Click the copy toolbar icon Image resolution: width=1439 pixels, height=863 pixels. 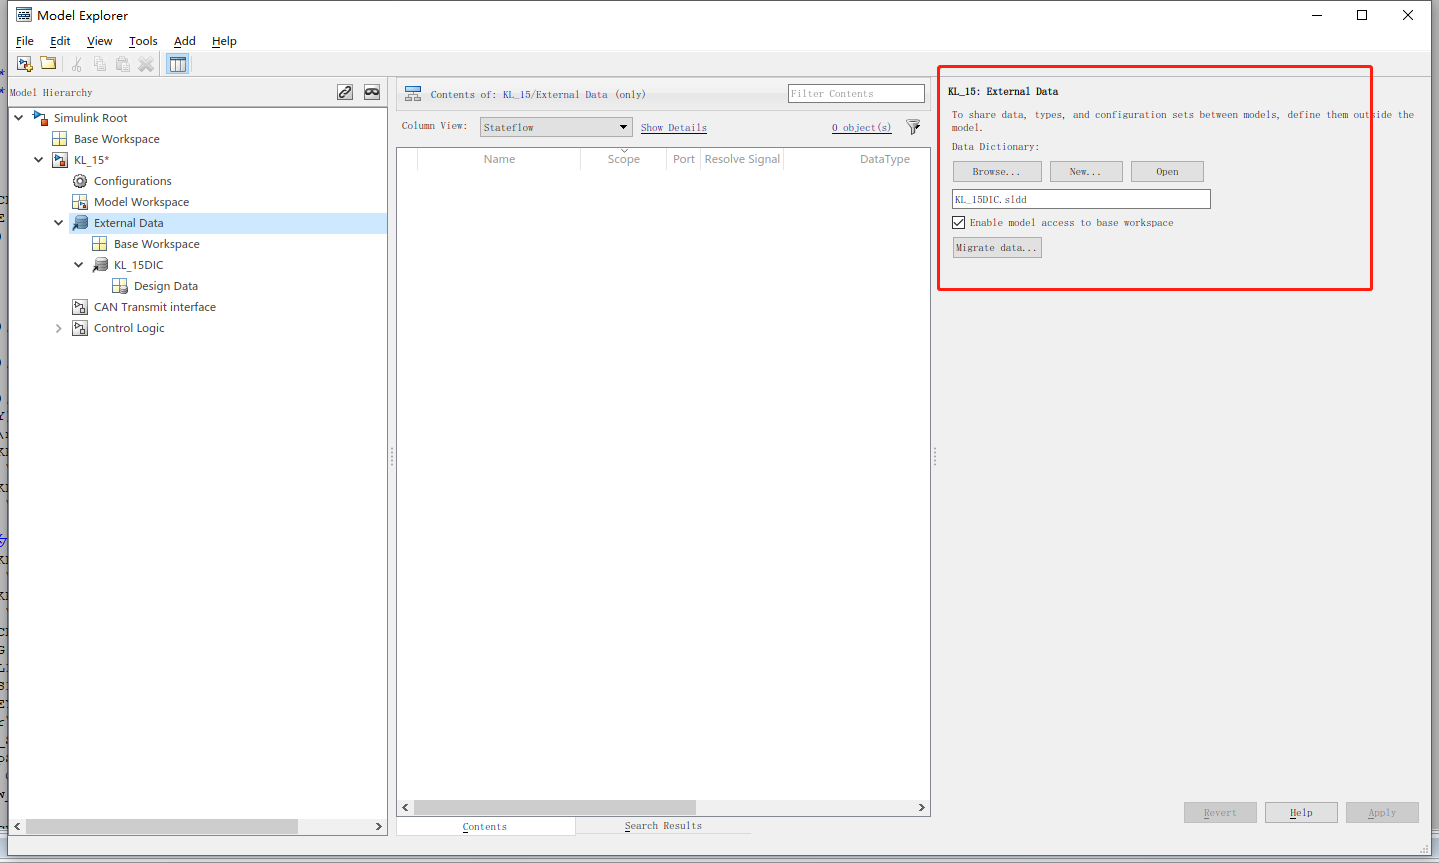point(100,64)
